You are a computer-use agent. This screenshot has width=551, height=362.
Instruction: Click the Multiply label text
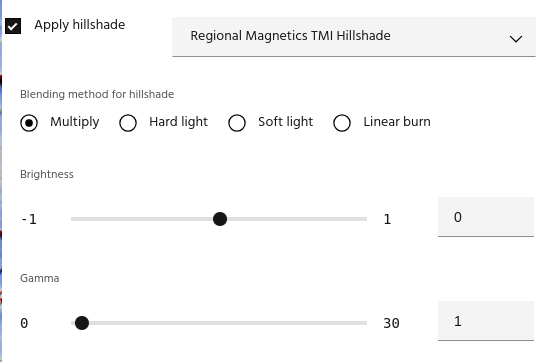(x=74, y=122)
